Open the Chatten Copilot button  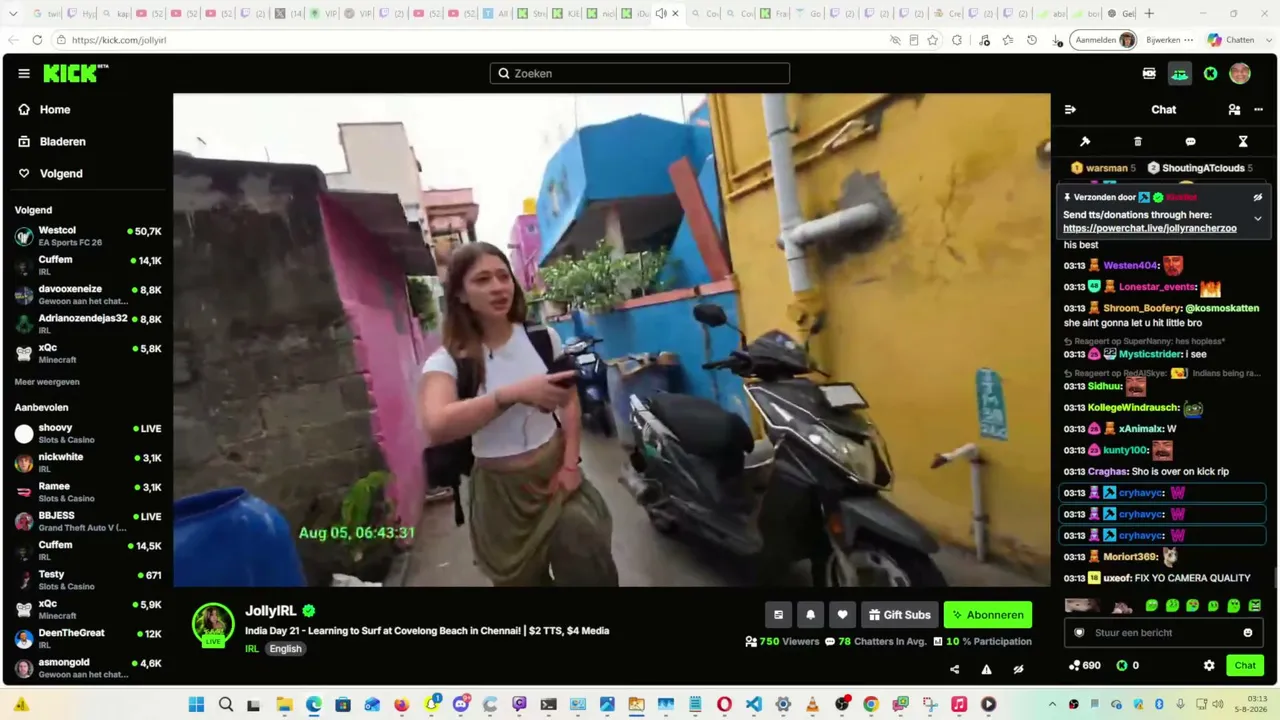[1231, 40]
